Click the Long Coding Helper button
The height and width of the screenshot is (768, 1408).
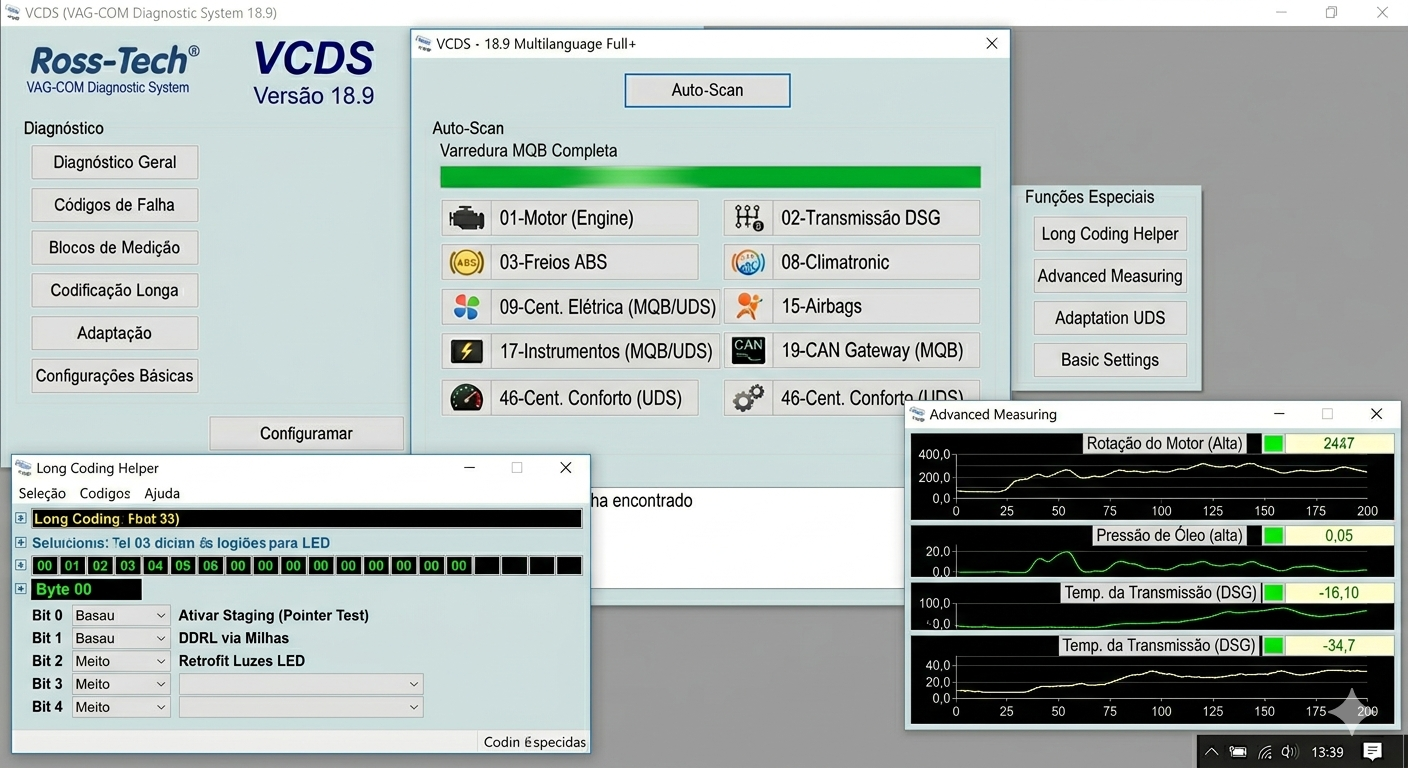point(1109,233)
